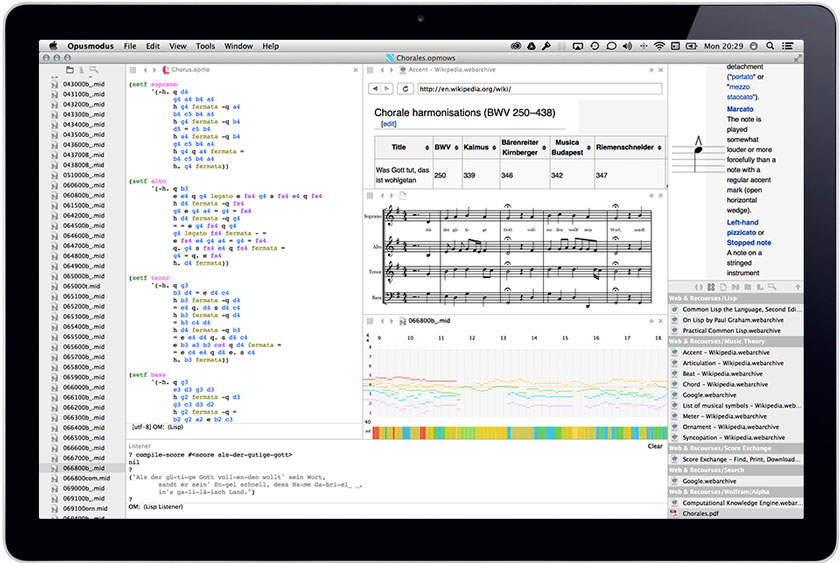Open On Lisp by Paul Graham.webarchive
Viewport: 840px width, 563px height.
(735, 320)
